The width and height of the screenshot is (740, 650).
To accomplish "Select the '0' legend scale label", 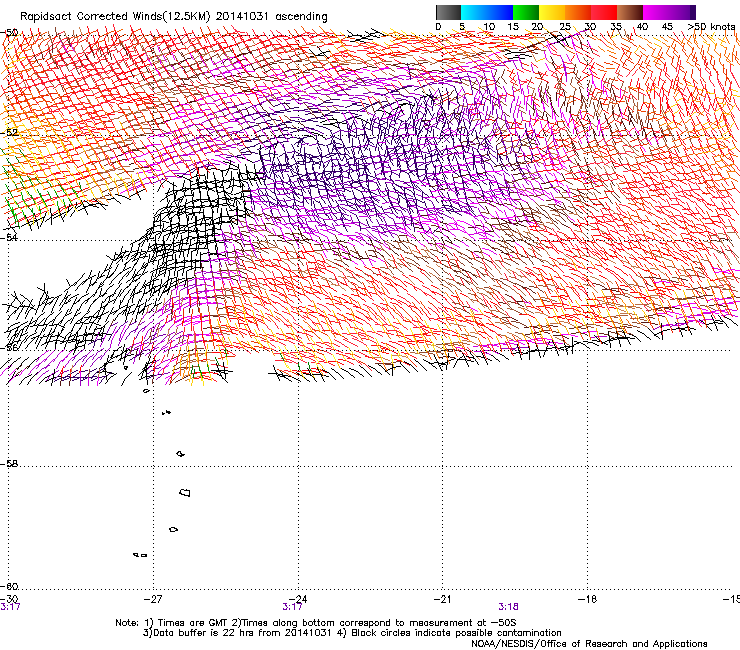I will [x=438, y=27].
